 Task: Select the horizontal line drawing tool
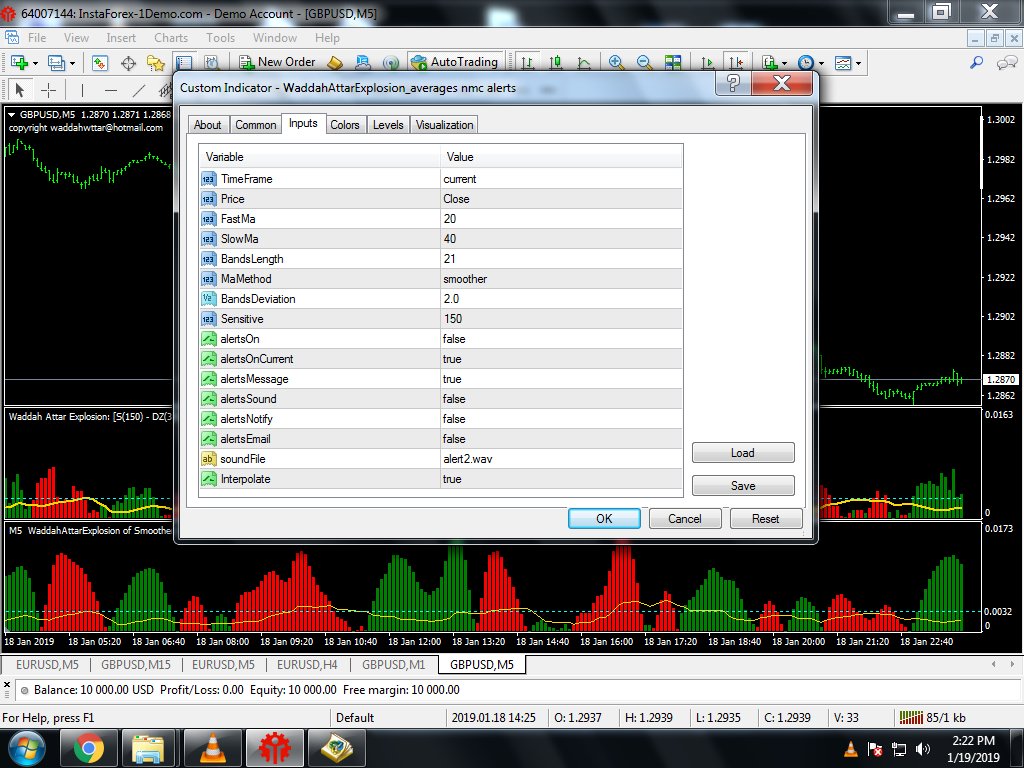[x=111, y=90]
